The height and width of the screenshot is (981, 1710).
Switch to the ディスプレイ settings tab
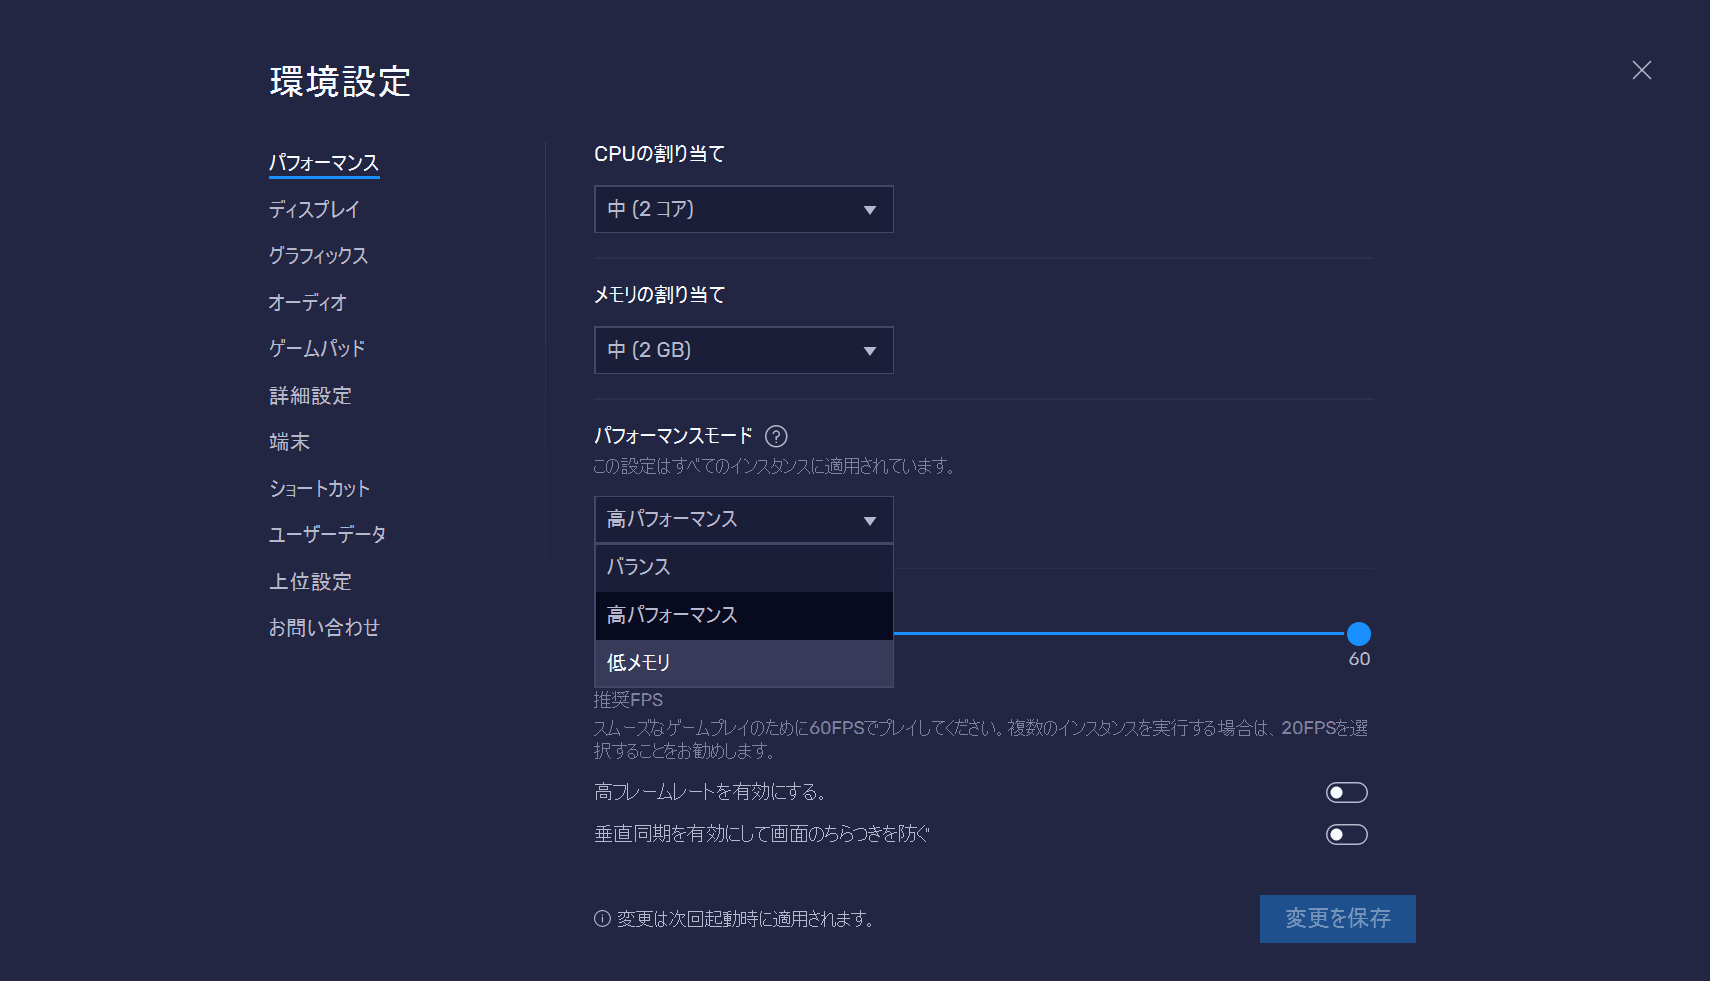pos(314,209)
